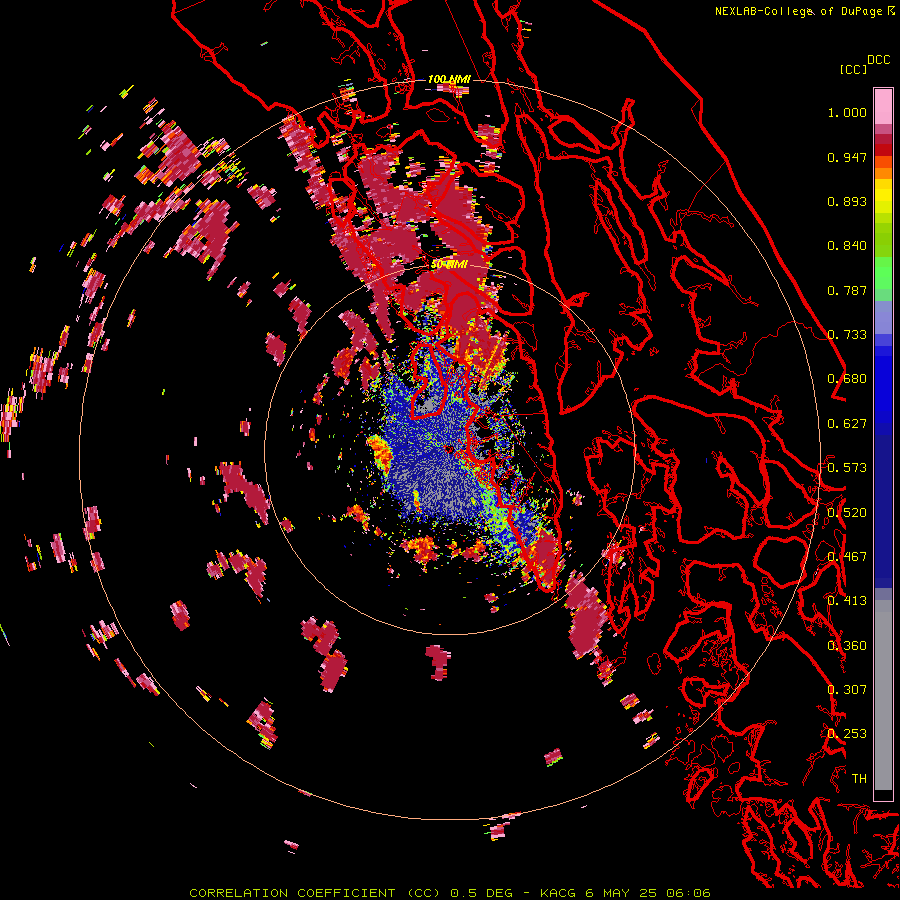Click the TH threshold label on the scale
Screen dimensions: 900x900
click(859, 779)
